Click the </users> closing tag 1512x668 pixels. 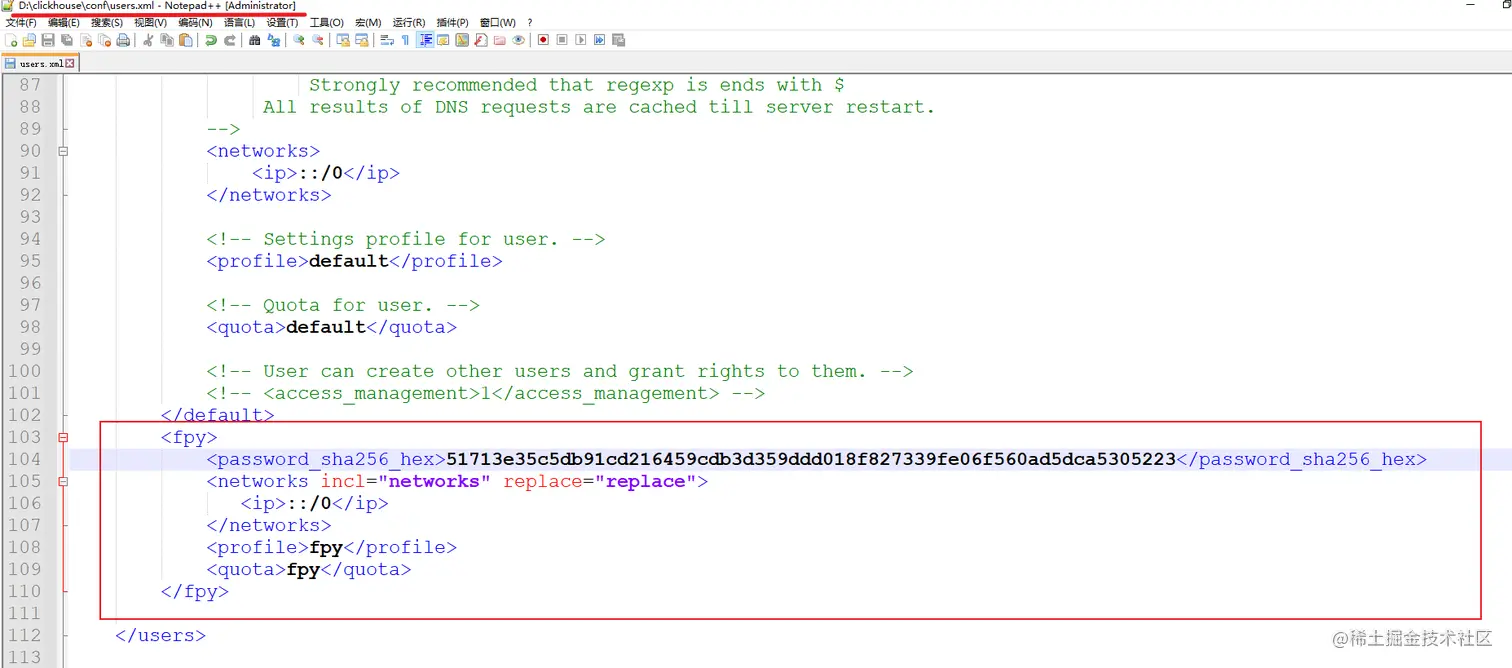coord(161,635)
